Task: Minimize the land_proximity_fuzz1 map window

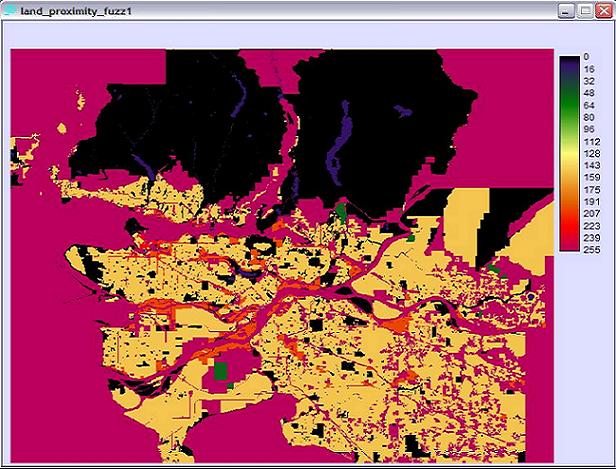Action: [567, 9]
